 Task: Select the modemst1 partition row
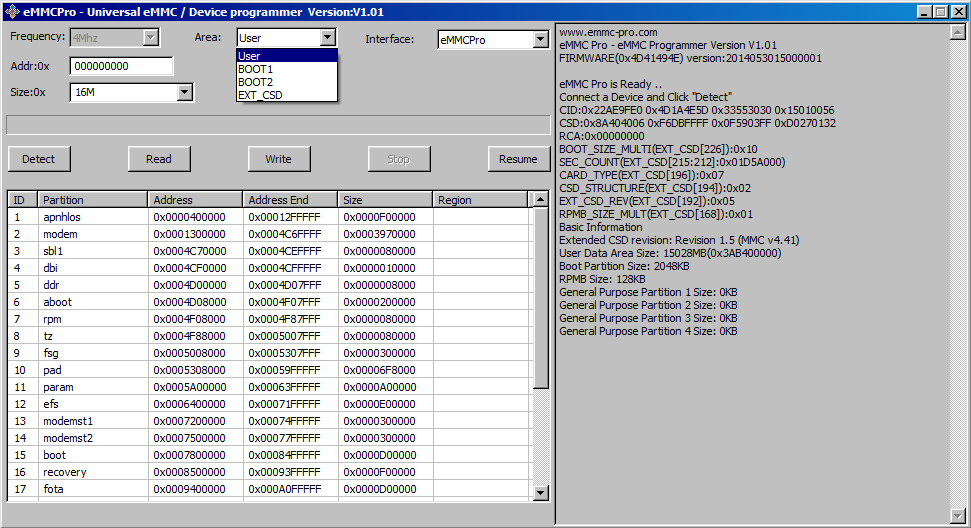(269, 422)
